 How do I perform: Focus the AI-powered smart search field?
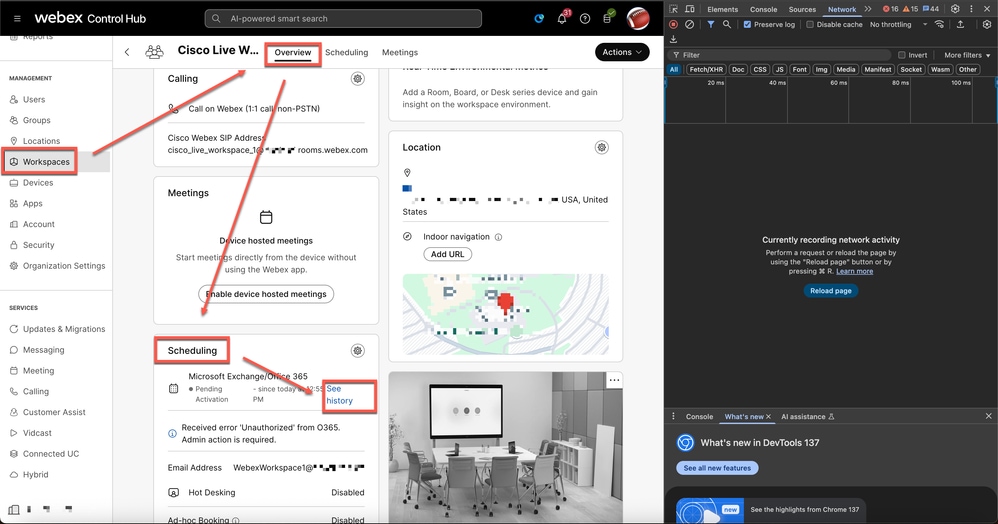coord(343,18)
